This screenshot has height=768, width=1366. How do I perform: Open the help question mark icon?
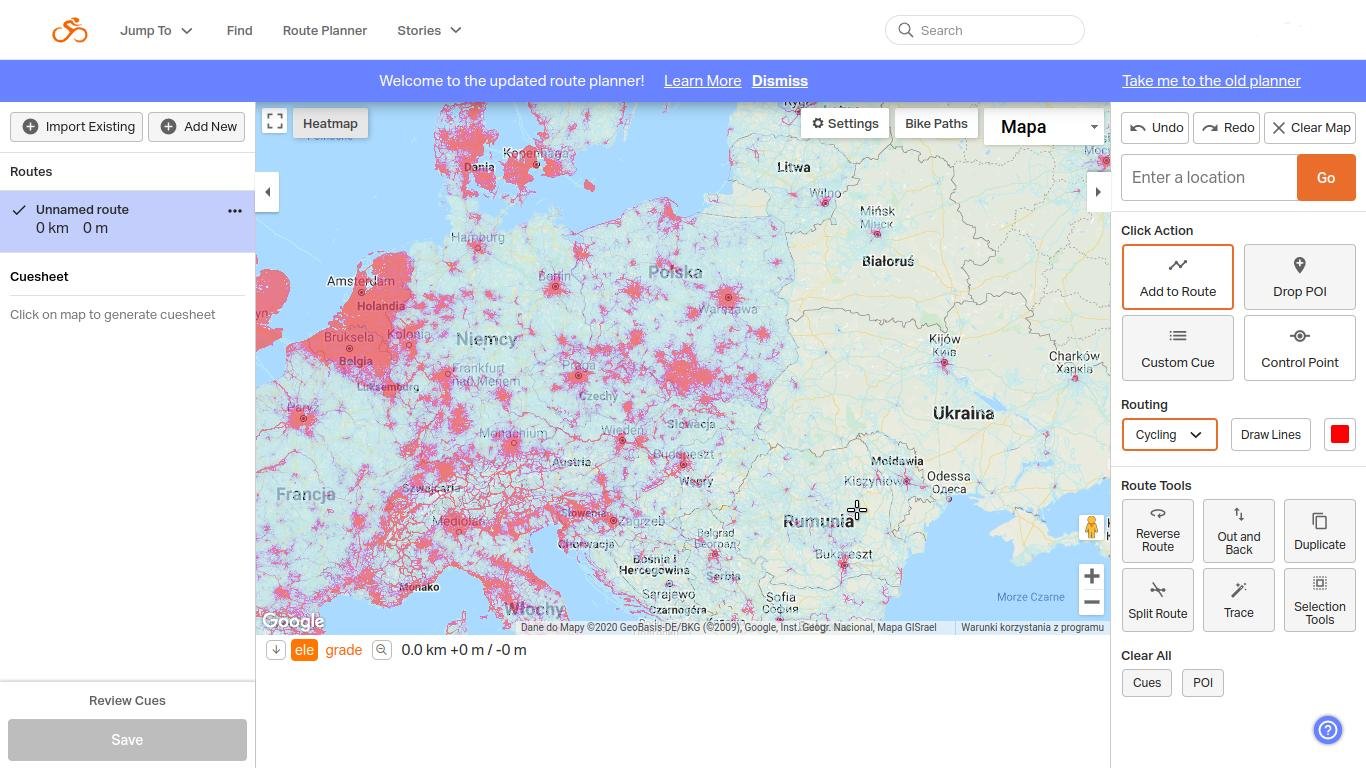1327,730
